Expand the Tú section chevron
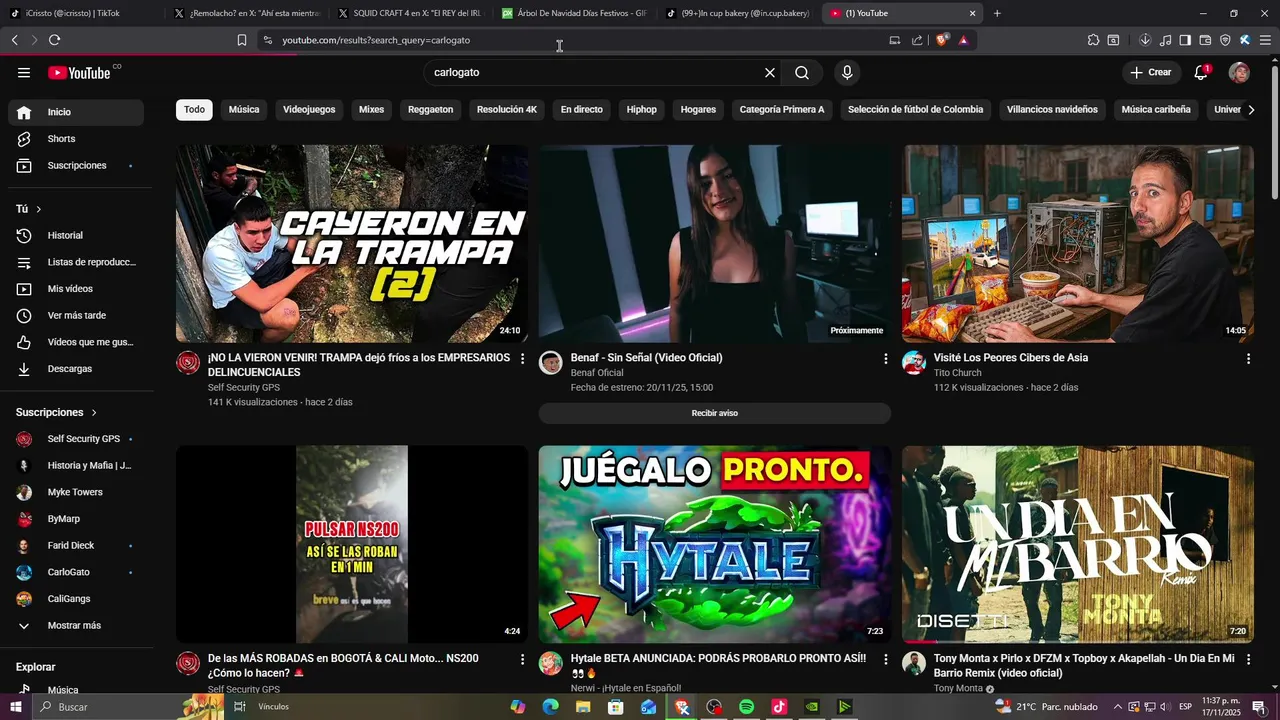This screenshot has width=1280, height=720. (x=39, y=209)
